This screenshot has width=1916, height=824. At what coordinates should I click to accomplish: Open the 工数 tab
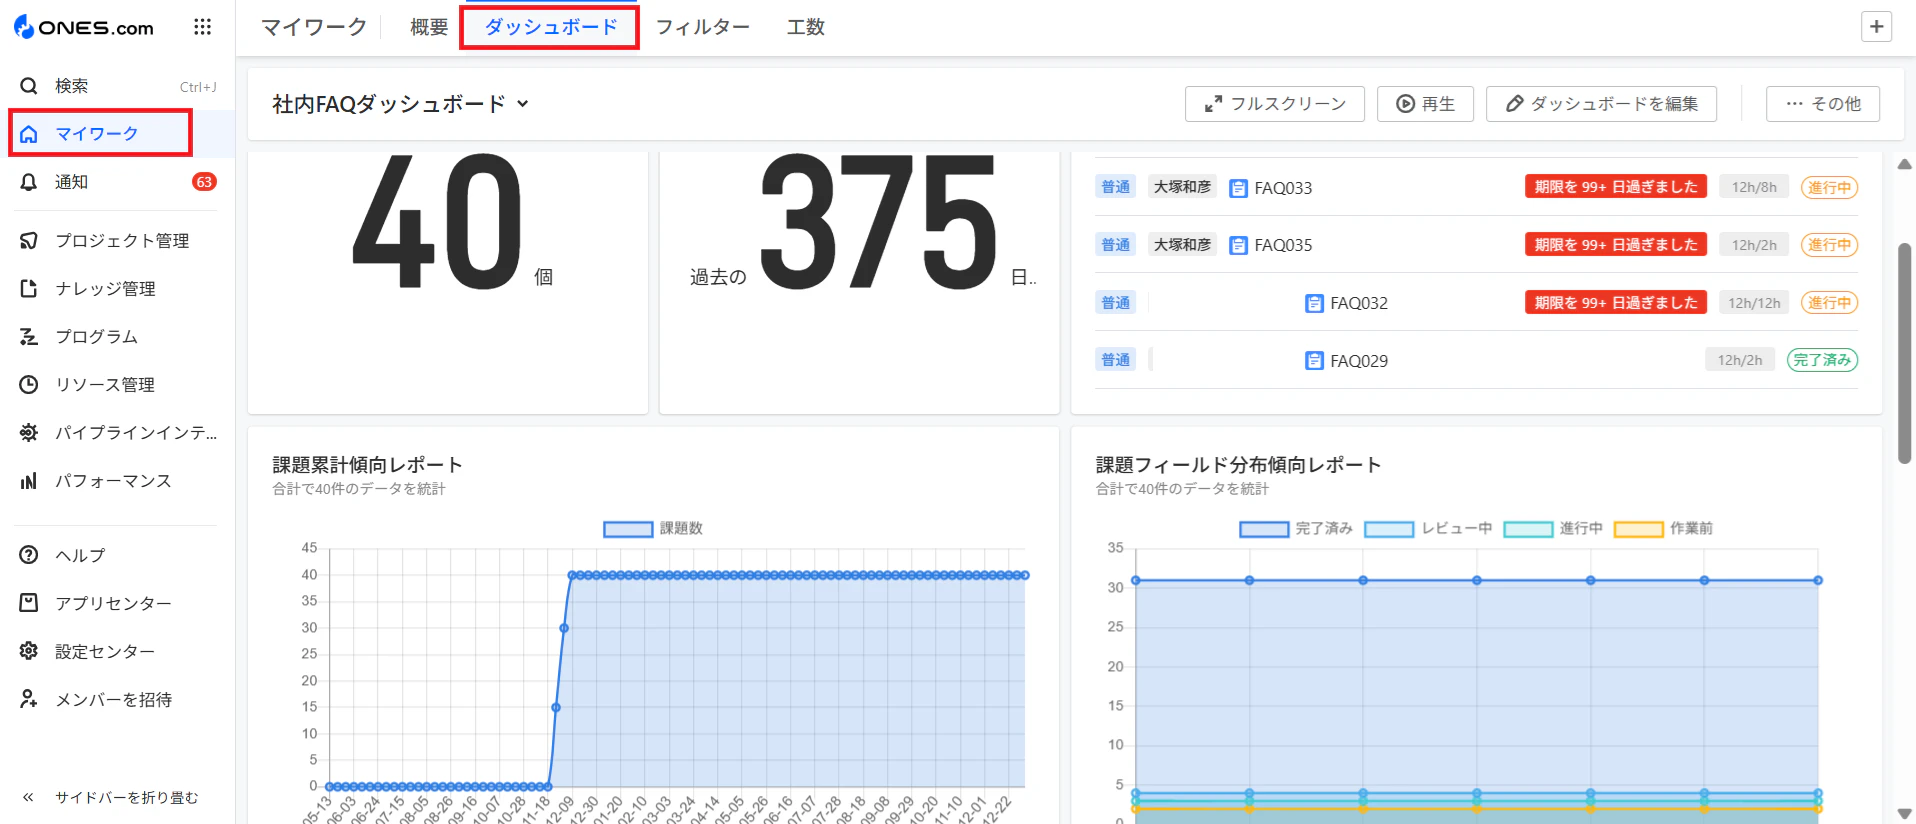point(805,27)
